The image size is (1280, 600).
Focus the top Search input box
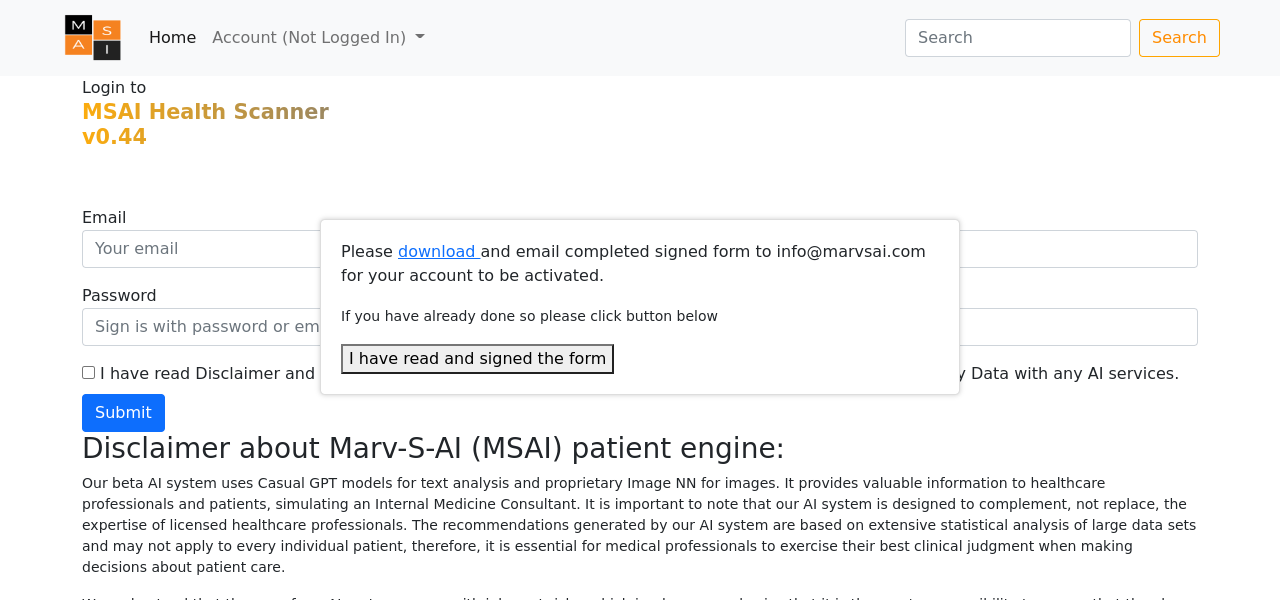pyautogui.click(x=1017, y=38)
